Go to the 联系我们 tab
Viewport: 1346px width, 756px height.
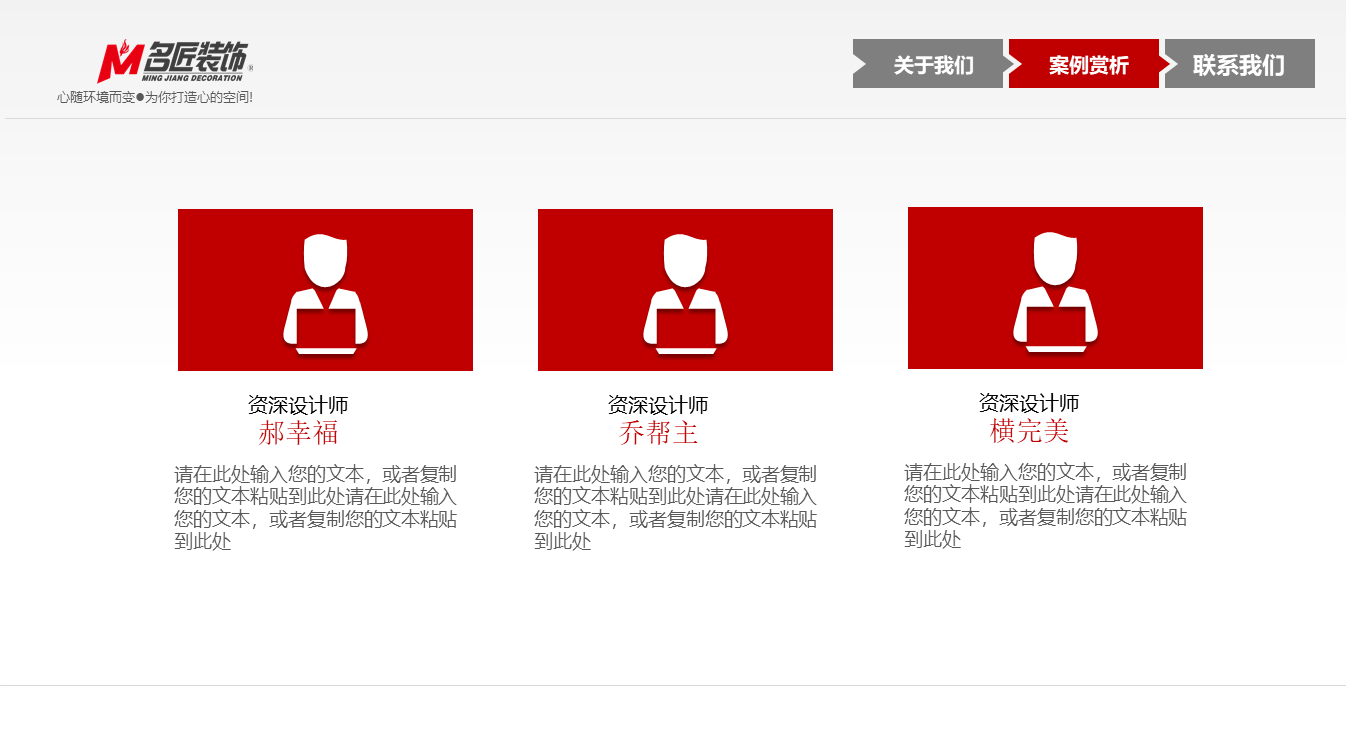click(1239, 65)
